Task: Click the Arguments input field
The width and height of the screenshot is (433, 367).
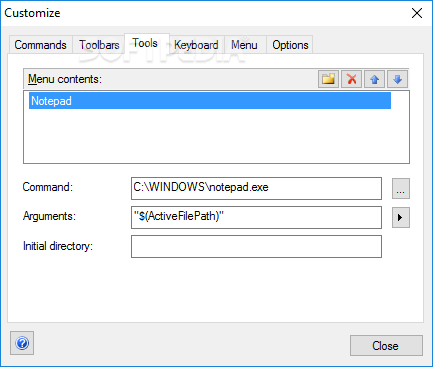Action: point(256,217)
